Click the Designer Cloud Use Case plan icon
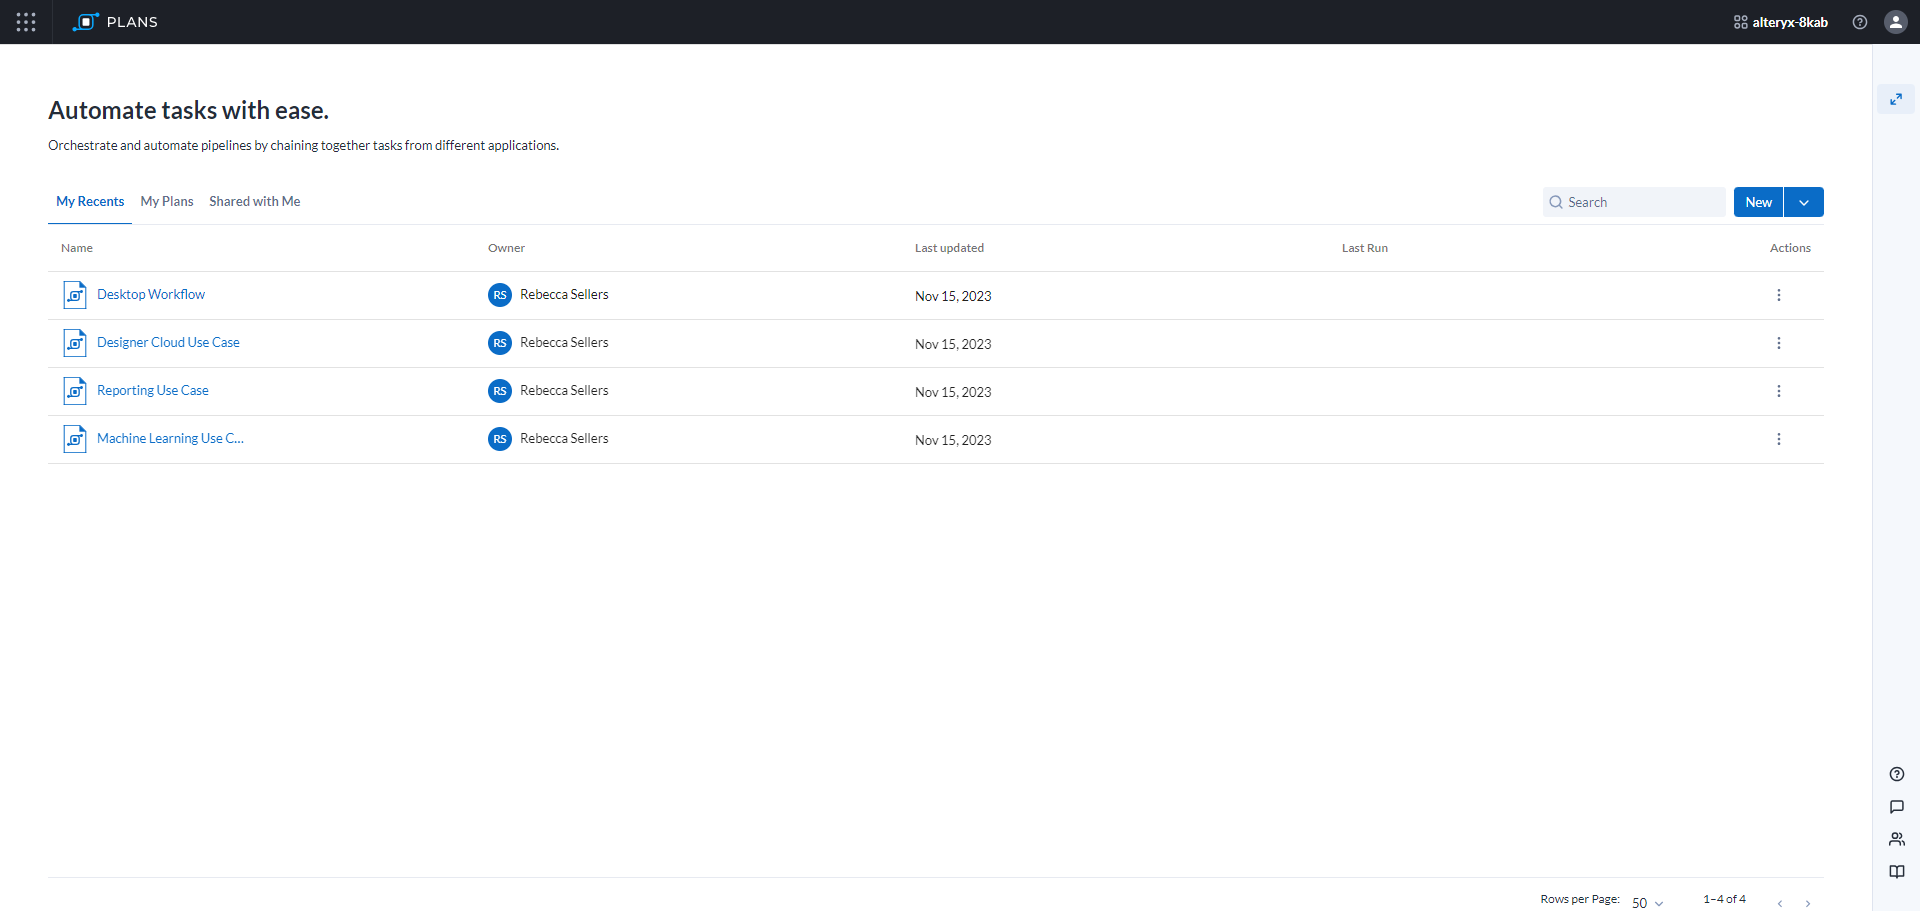The width and height of the screenshot is (1920, 911). click(x=75, y=343)
